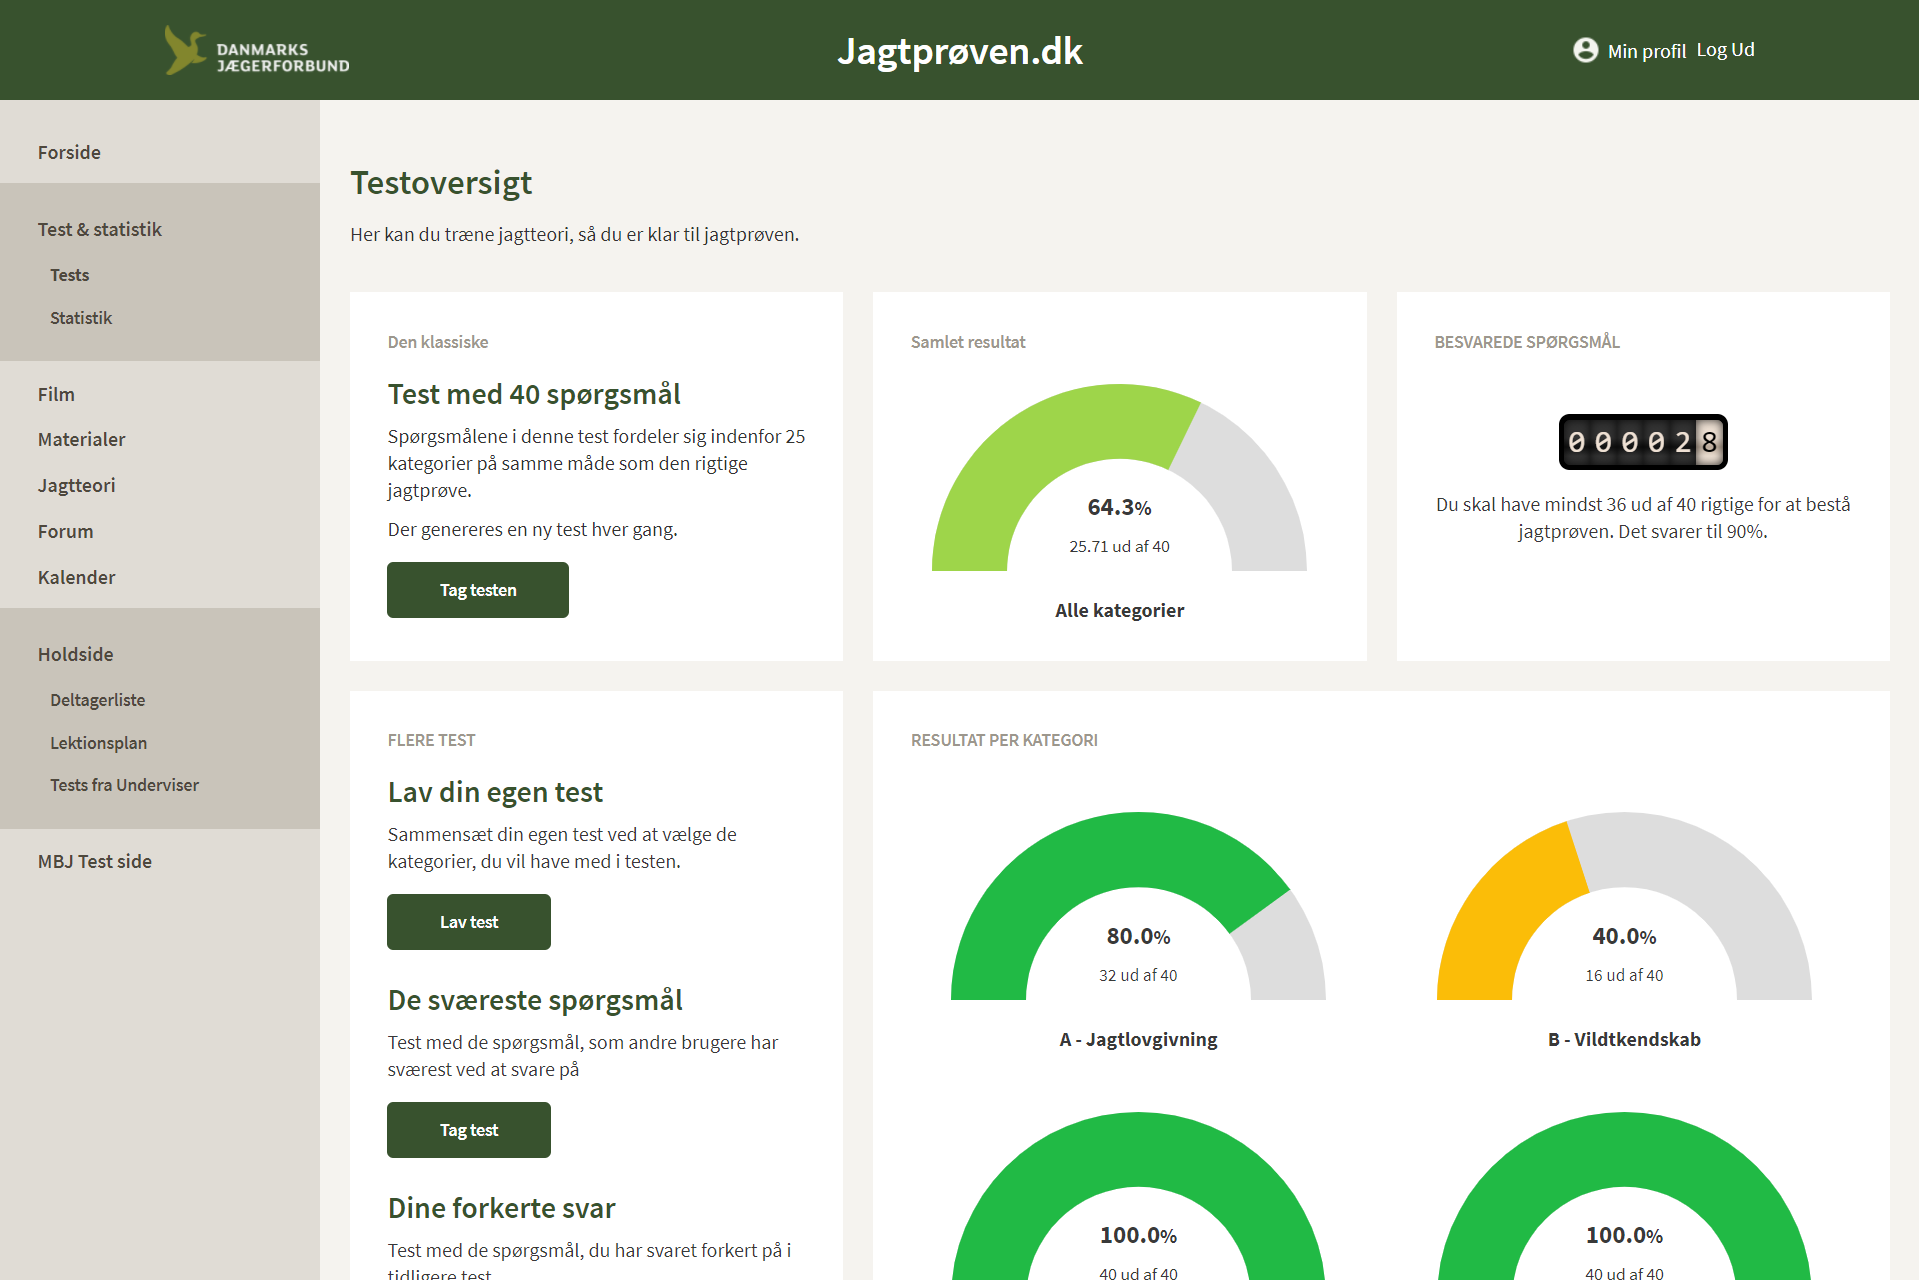Open Forum from sidebar

pyautogui.click(x=66, y=531)
